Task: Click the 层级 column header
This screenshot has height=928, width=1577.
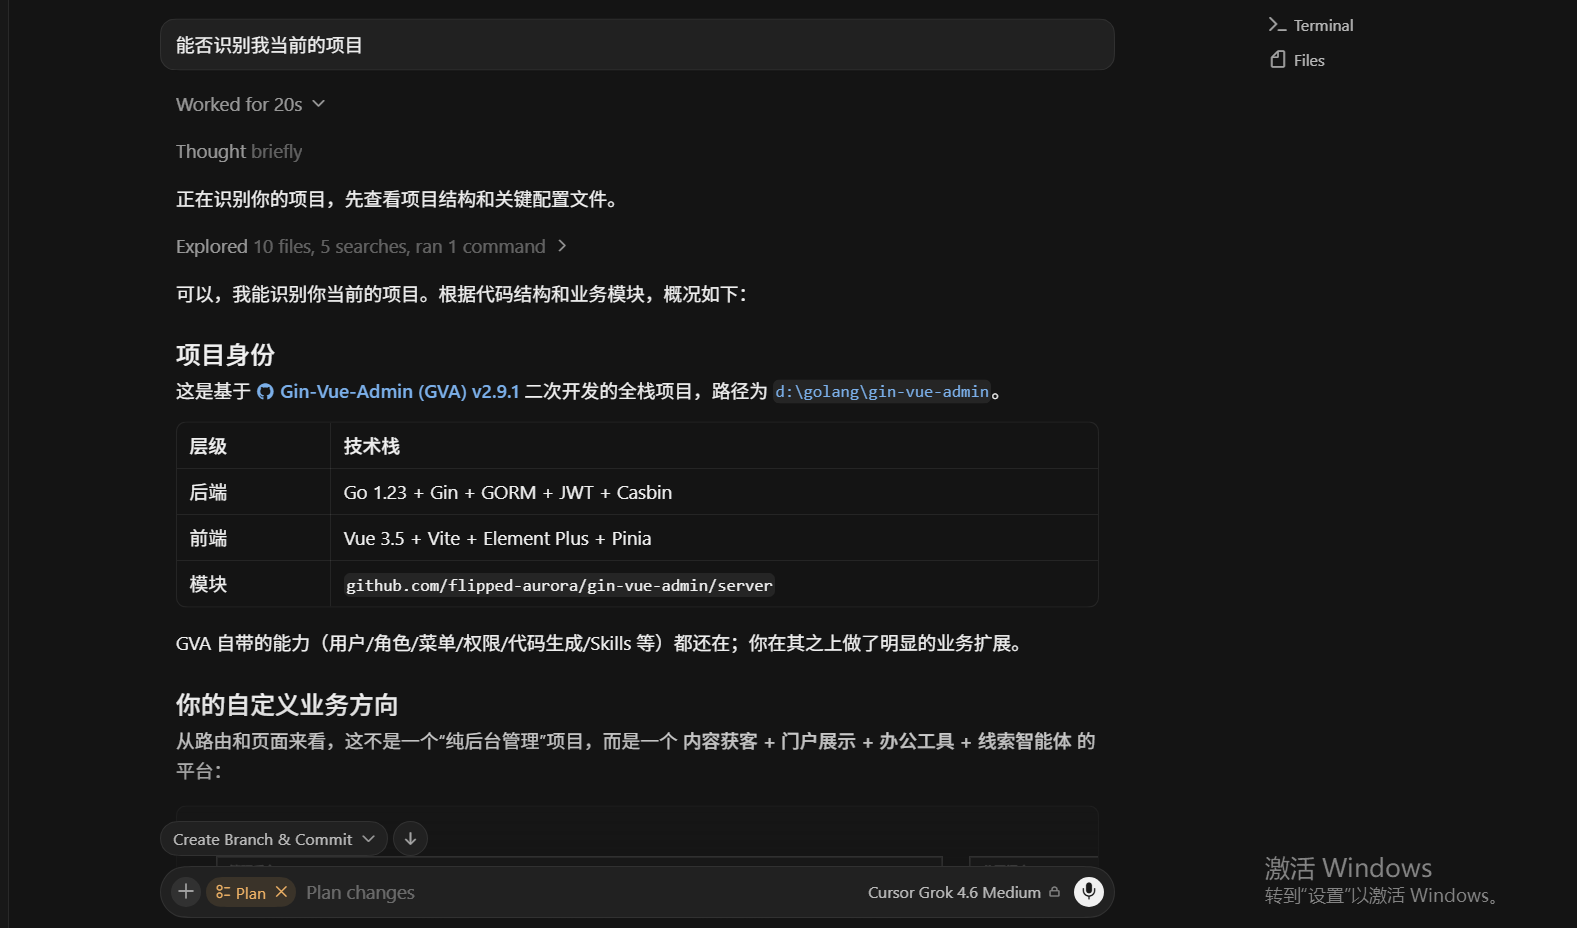Action: [208, 446]
